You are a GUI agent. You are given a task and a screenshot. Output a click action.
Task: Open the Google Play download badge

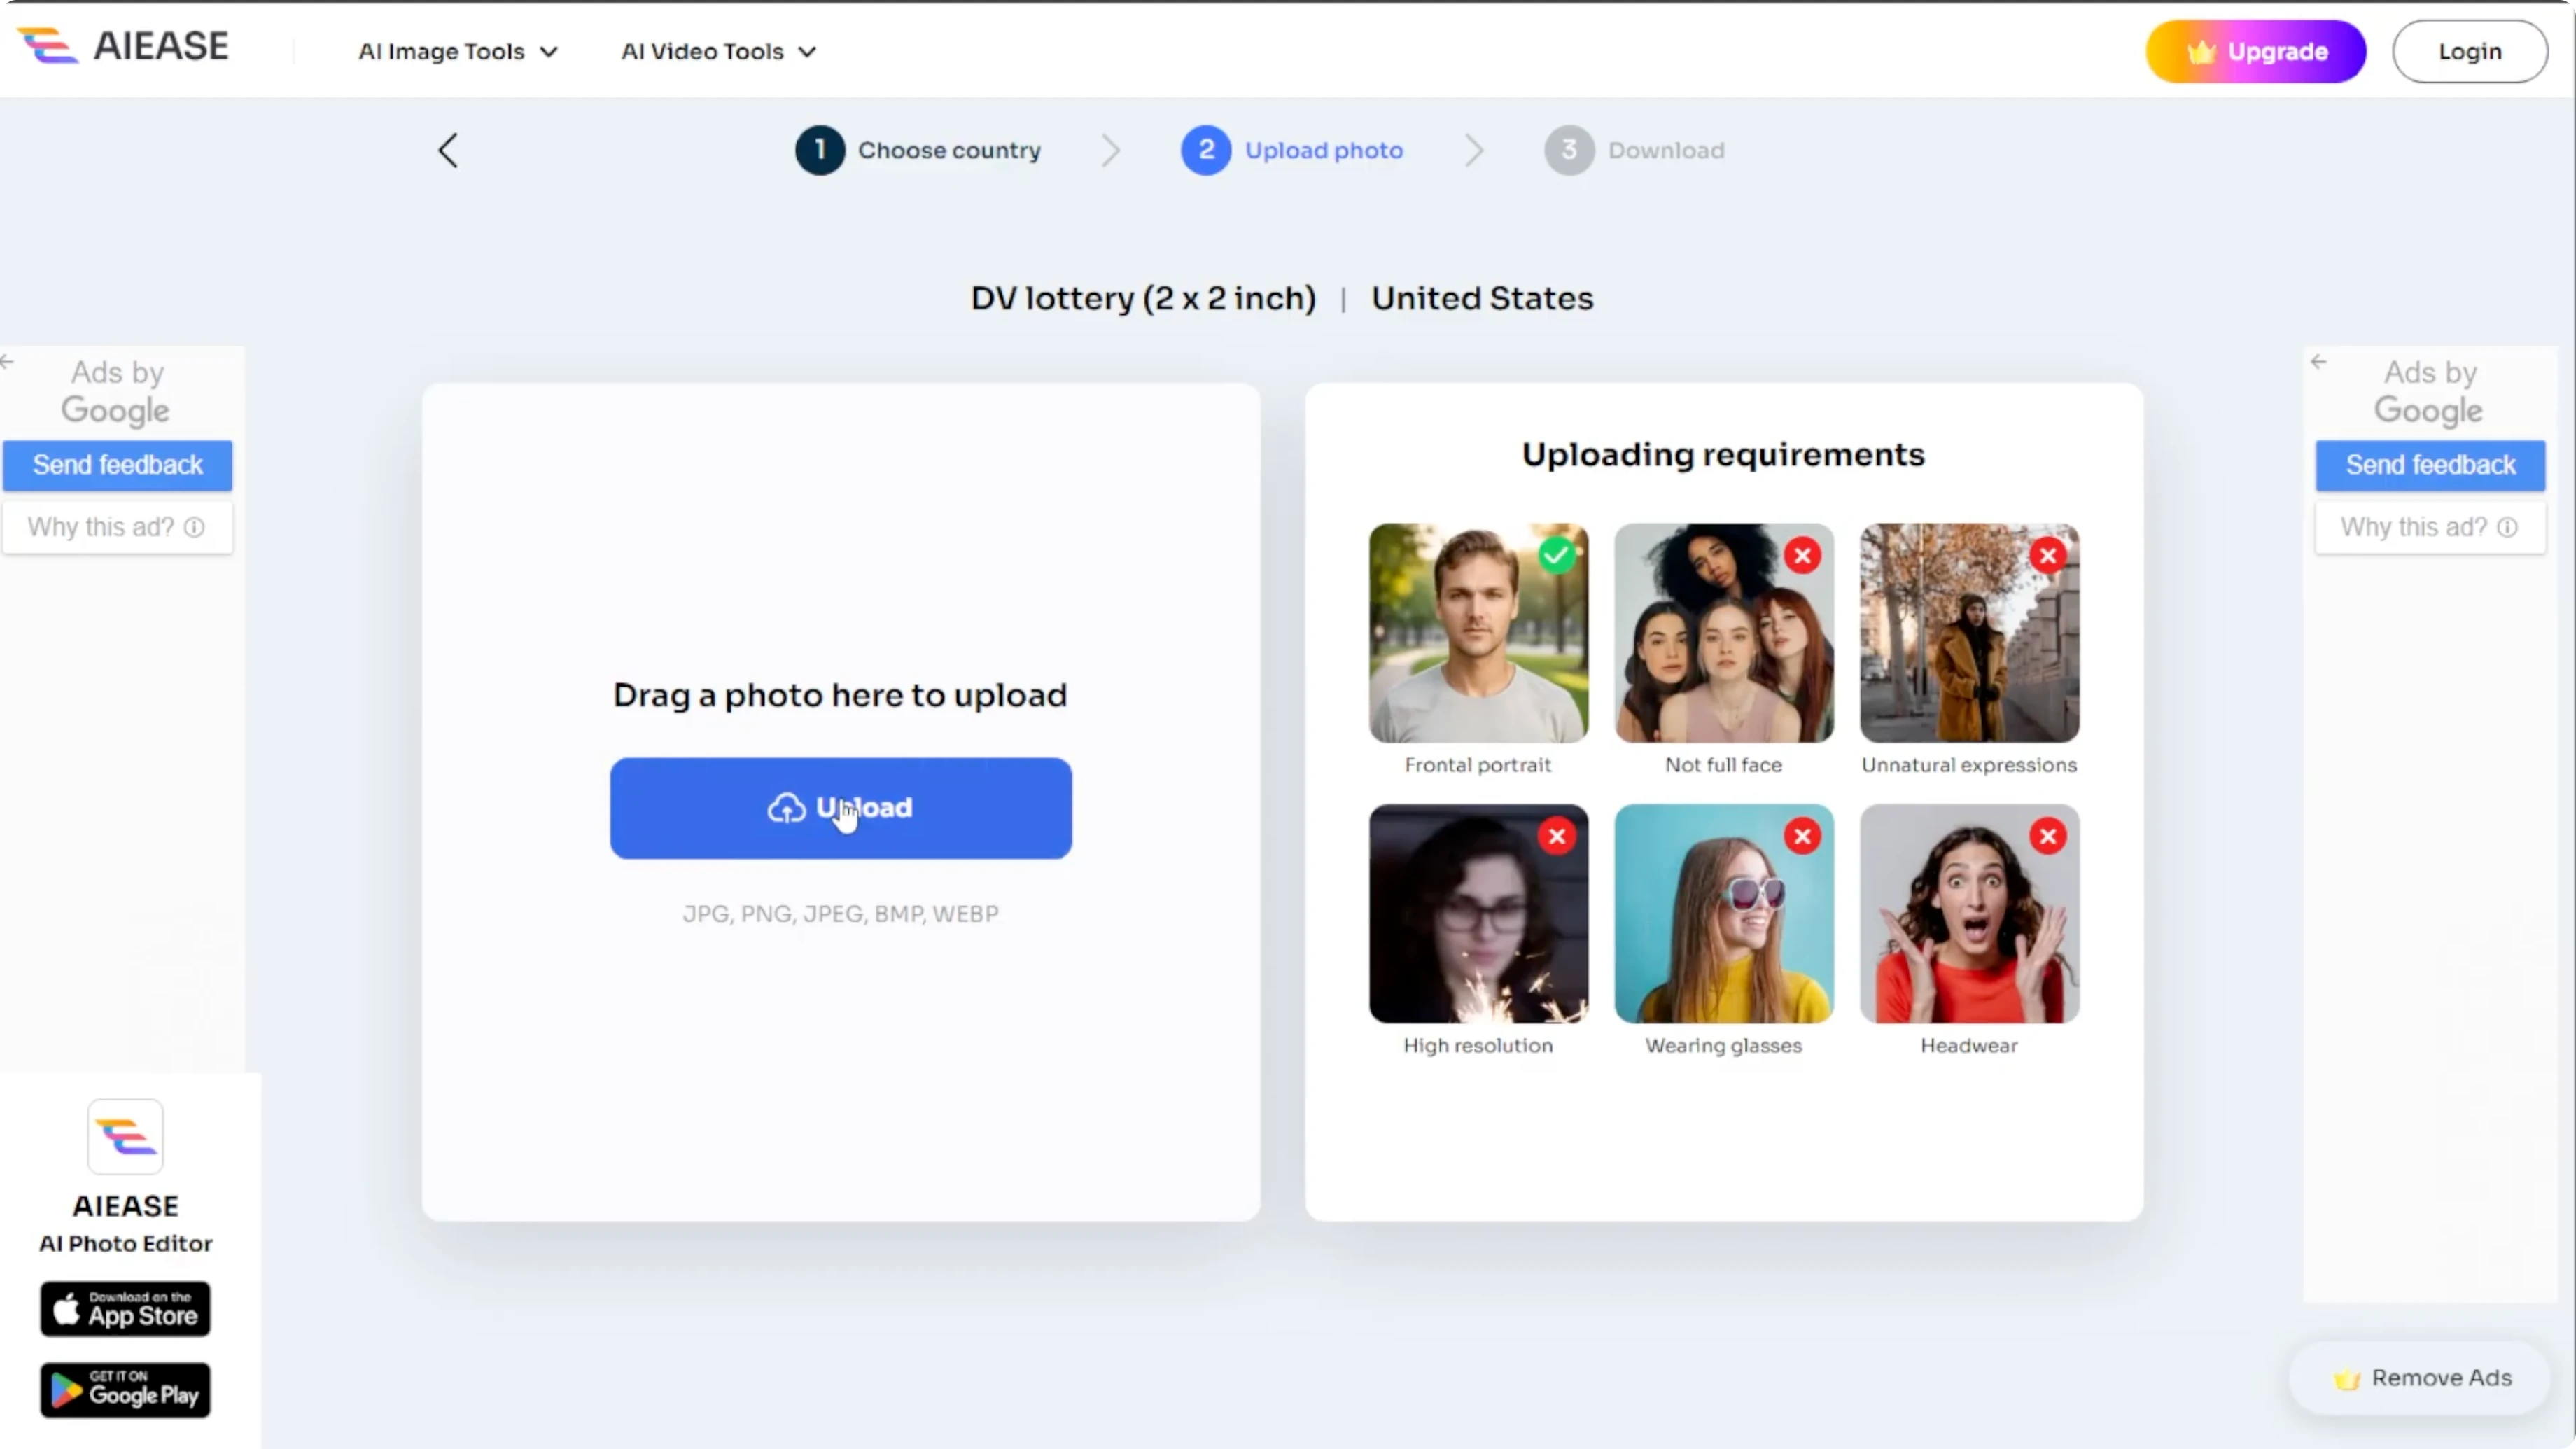pos(125,1390)
